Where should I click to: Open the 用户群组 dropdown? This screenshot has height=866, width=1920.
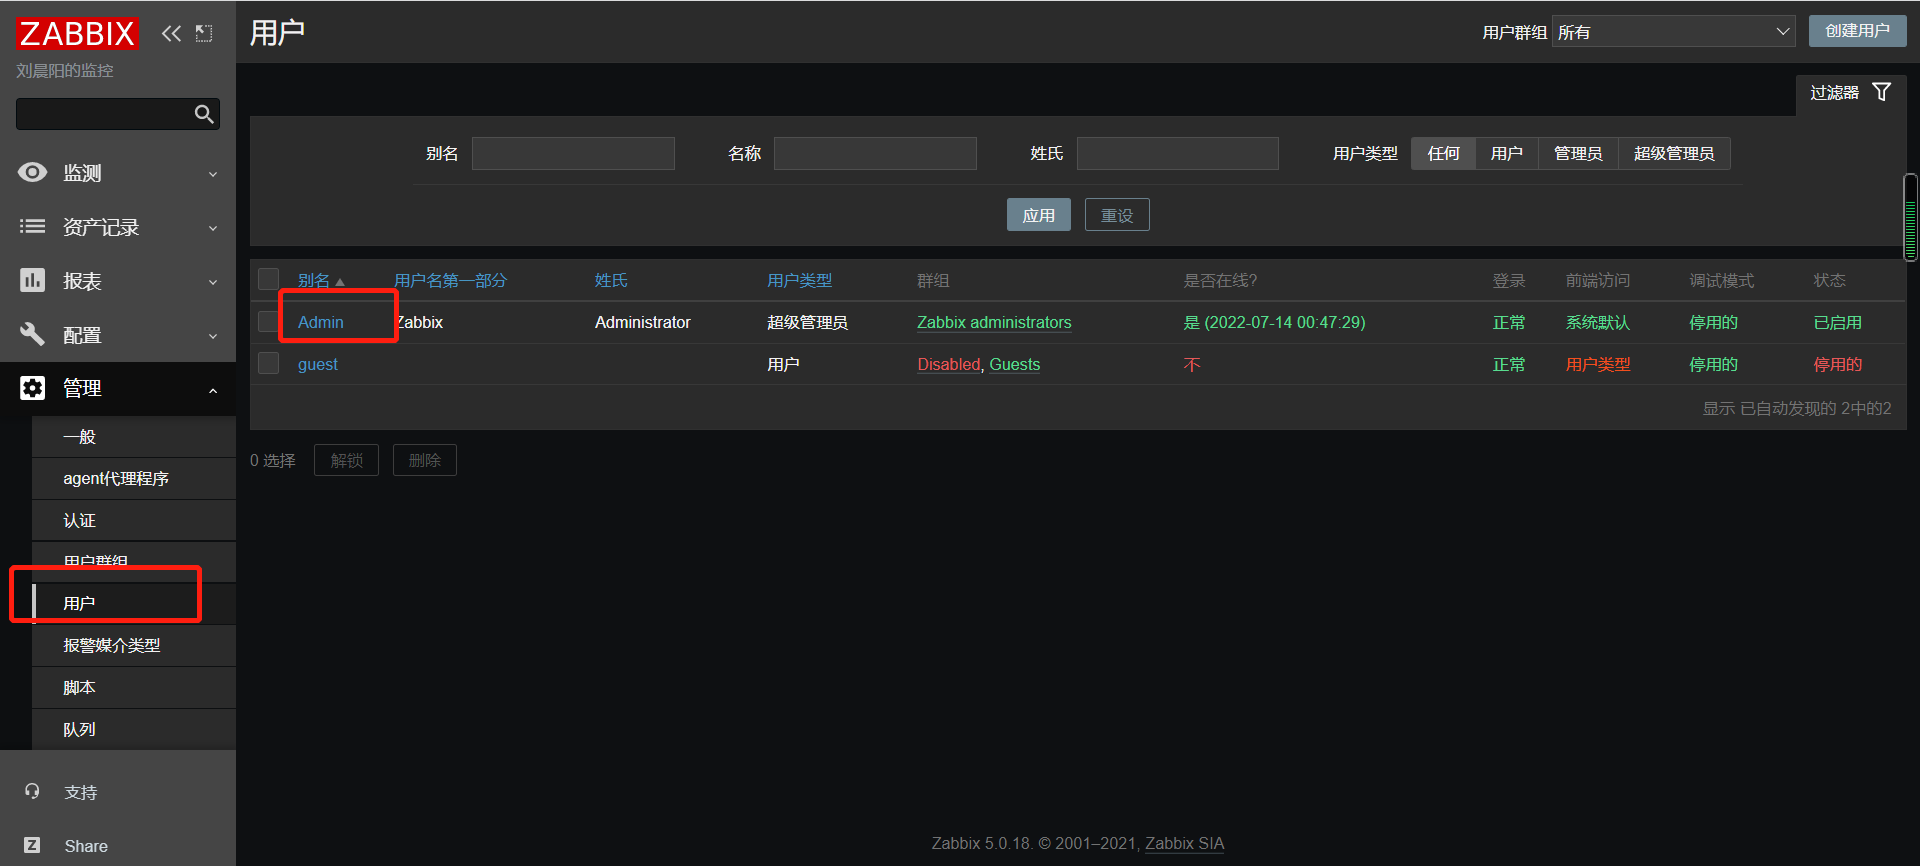(x=1673, y=32)
